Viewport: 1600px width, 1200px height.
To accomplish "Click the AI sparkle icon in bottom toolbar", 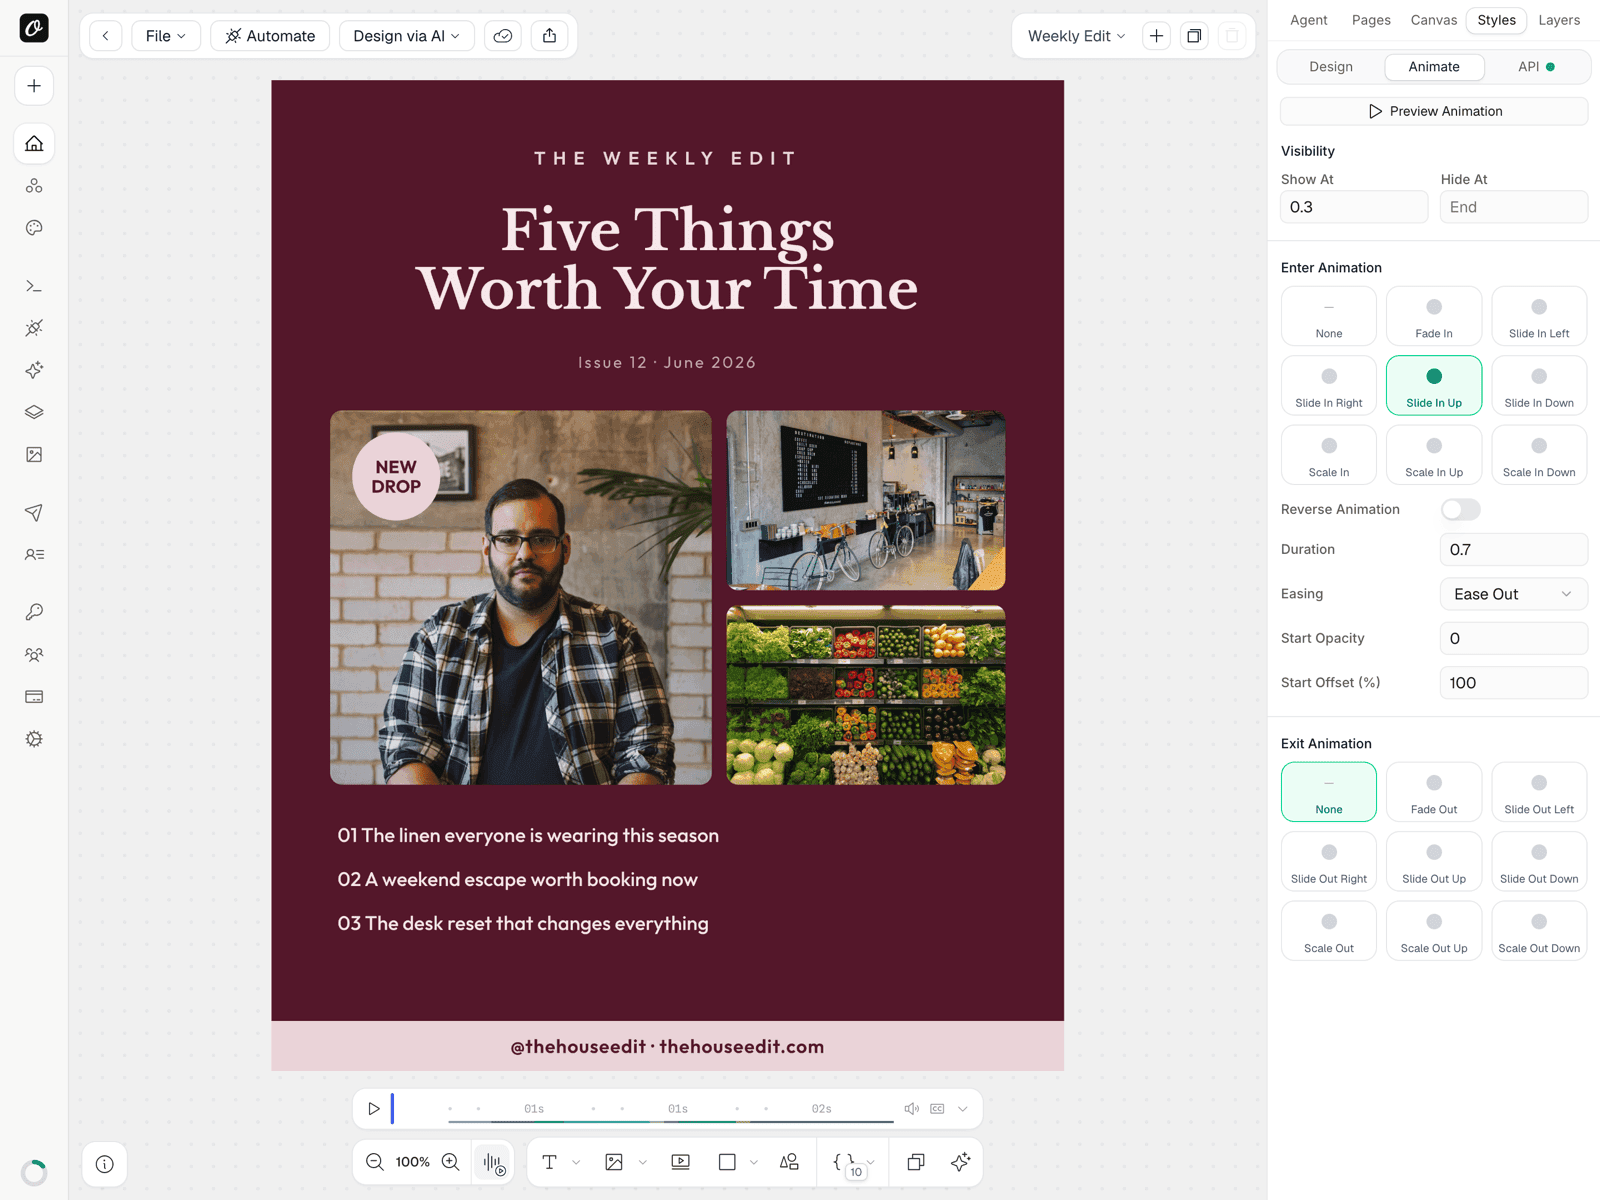I will click(x=961, y=1162).
